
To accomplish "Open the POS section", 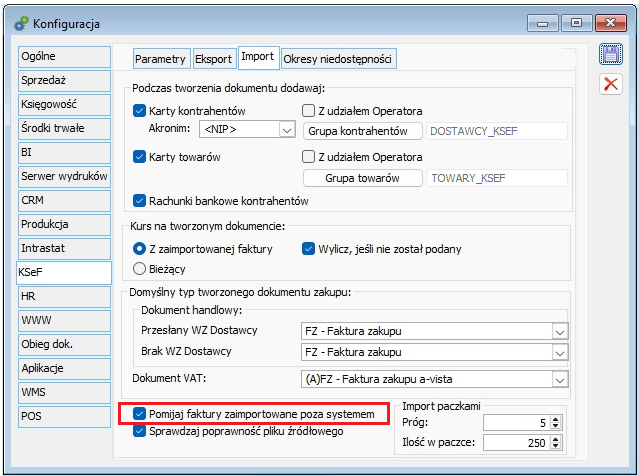I will 64,416.
